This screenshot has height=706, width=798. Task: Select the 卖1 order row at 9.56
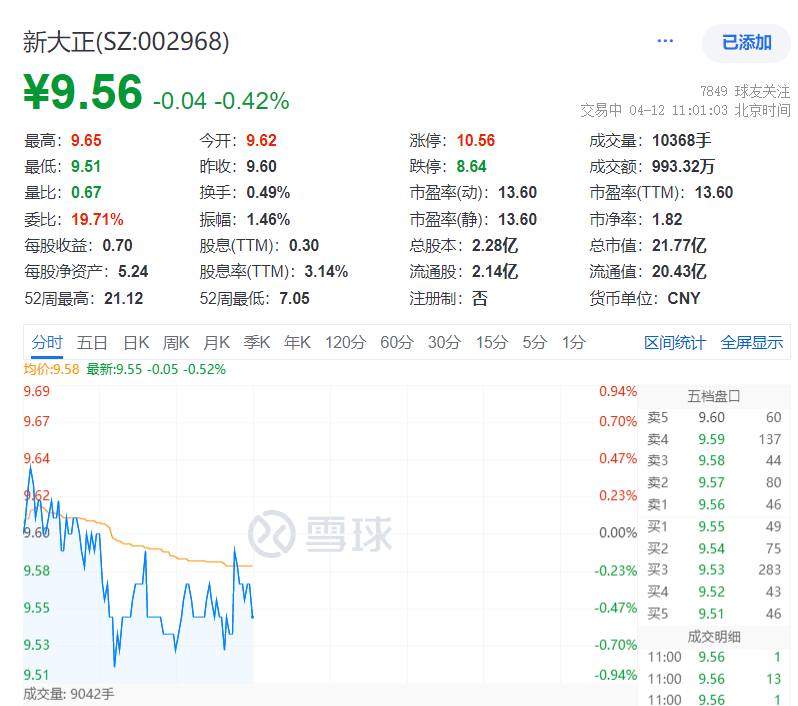click(x=714, y=504)
